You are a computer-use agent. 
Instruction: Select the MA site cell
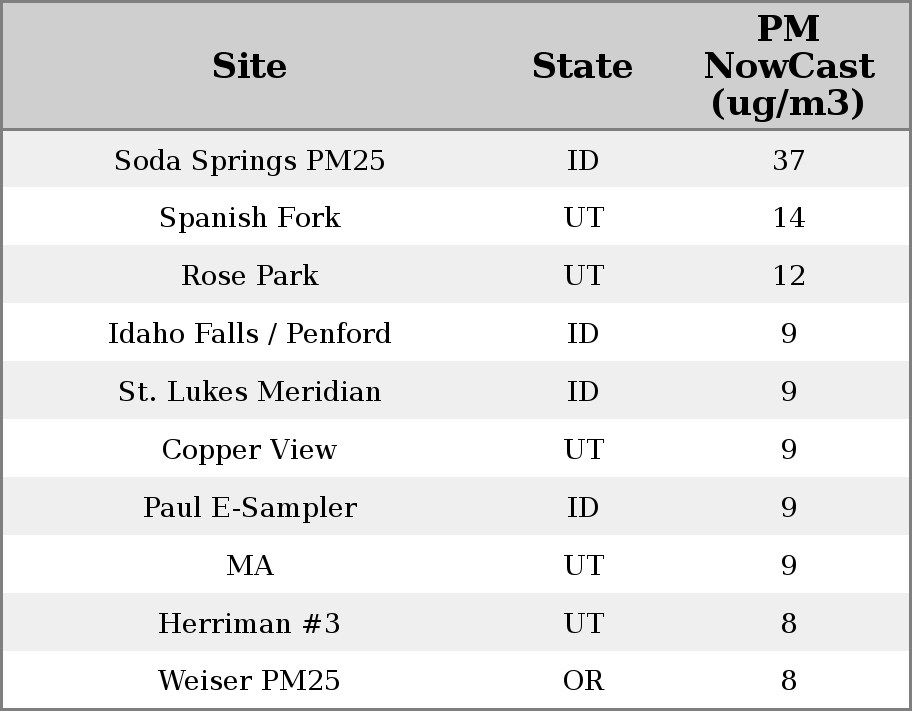coord(249,565)
